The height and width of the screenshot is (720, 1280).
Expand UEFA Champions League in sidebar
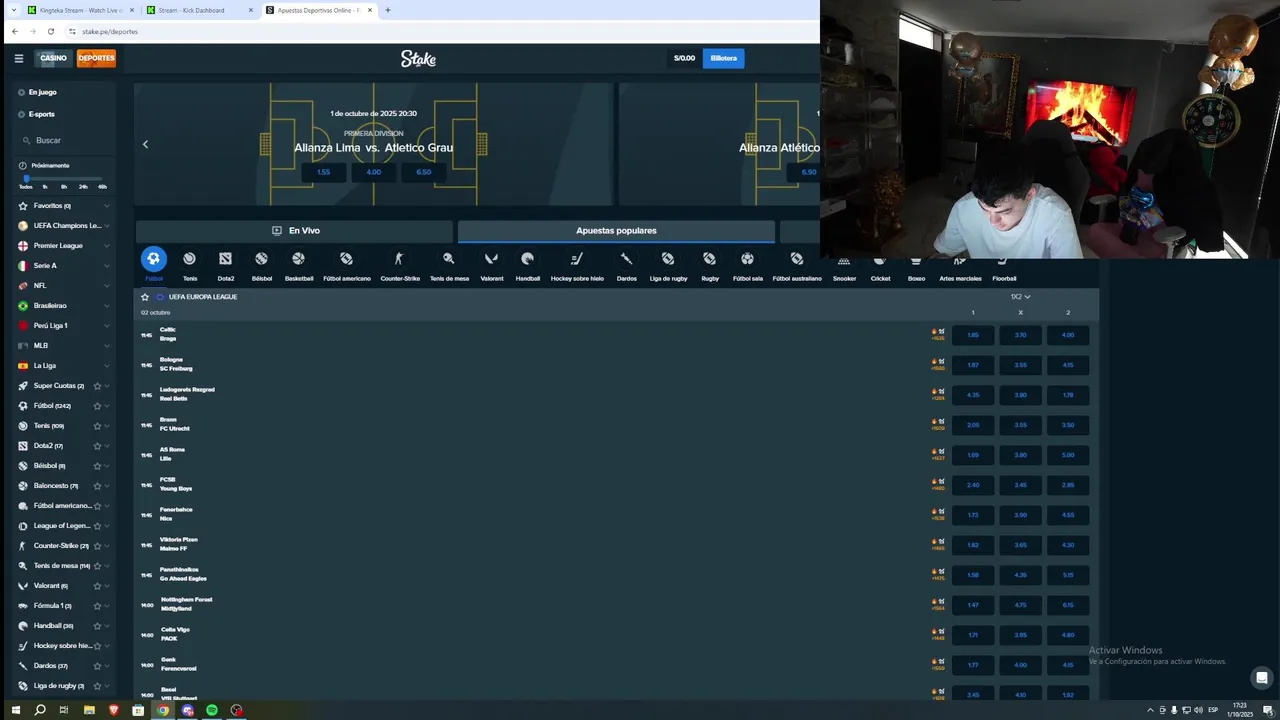pos(107,226)
